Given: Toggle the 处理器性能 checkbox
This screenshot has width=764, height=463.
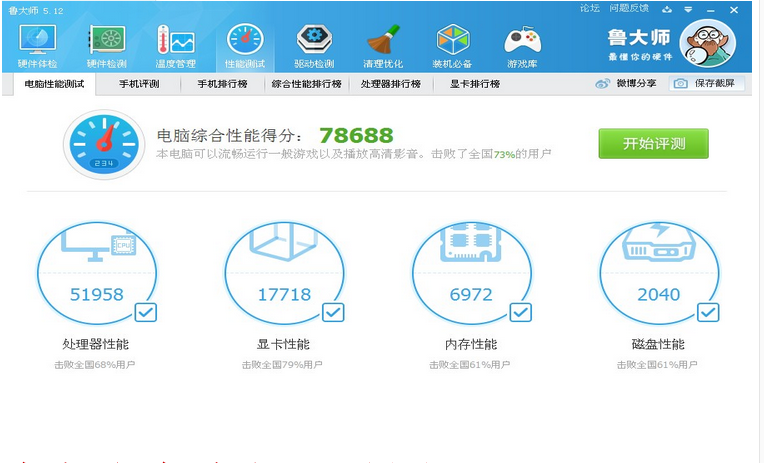Looking at the screenshot, I should (146, 312).
